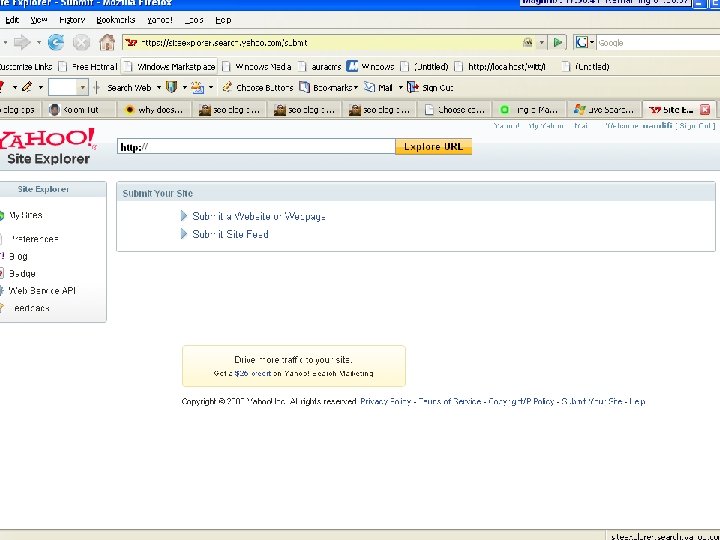The width and height of the screenshot is (720, 540).
Task: Click the Terms of Service footer link
Action: click(450, 401)
